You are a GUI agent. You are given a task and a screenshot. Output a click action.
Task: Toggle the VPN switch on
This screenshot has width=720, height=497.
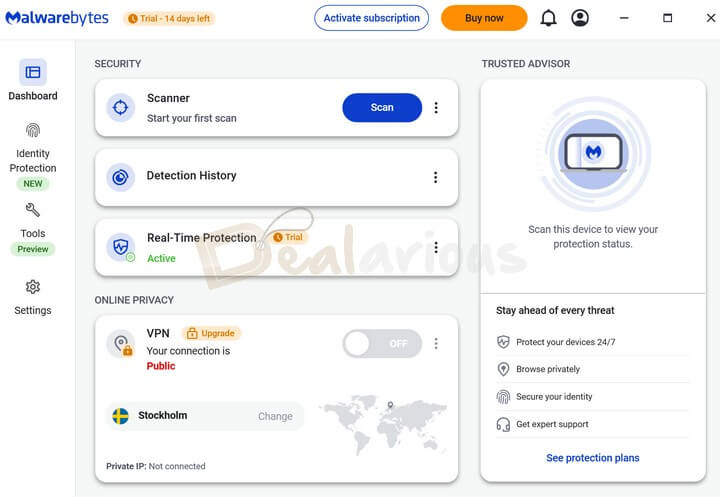tap(382, 344)
